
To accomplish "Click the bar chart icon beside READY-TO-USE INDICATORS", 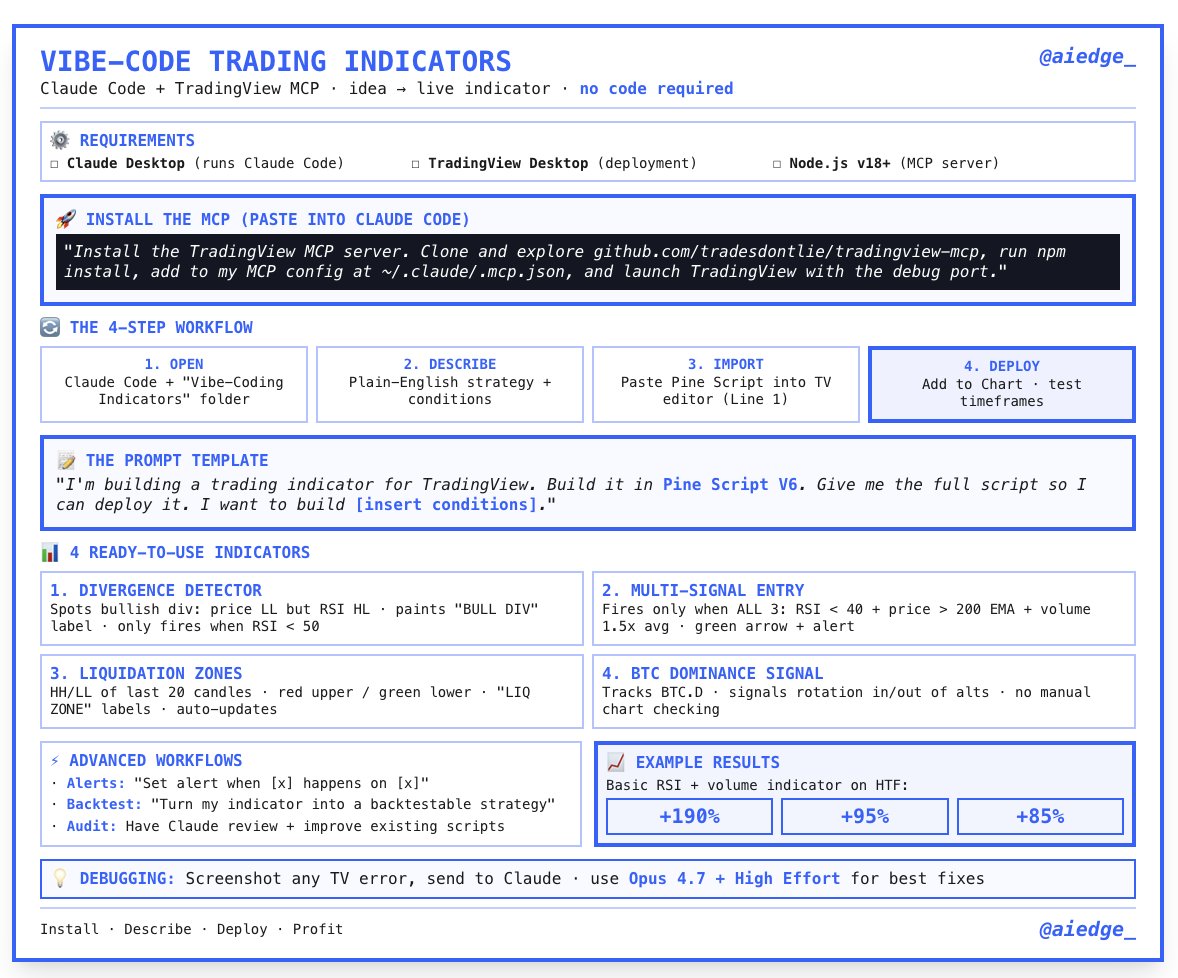I will (x=50, y=553).
